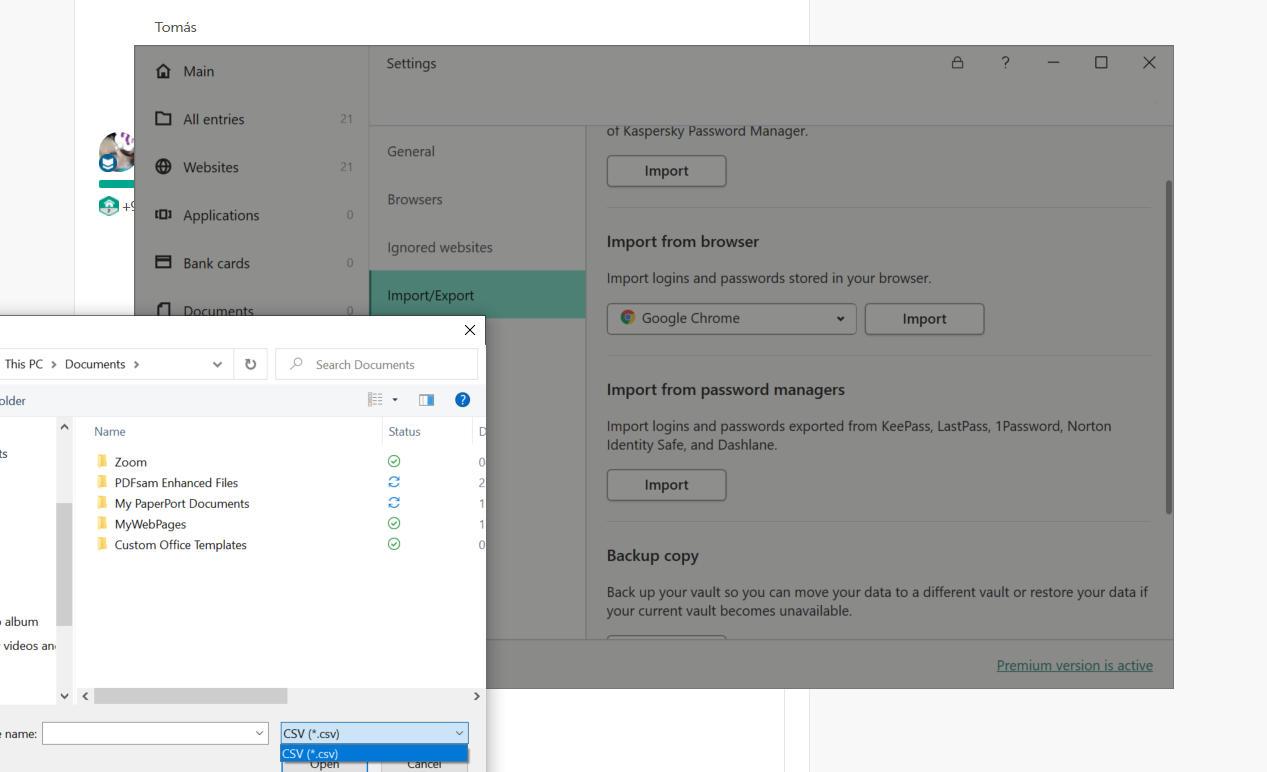
Task: Click navigation pane scroll up arrow
Action: point(65,427)
